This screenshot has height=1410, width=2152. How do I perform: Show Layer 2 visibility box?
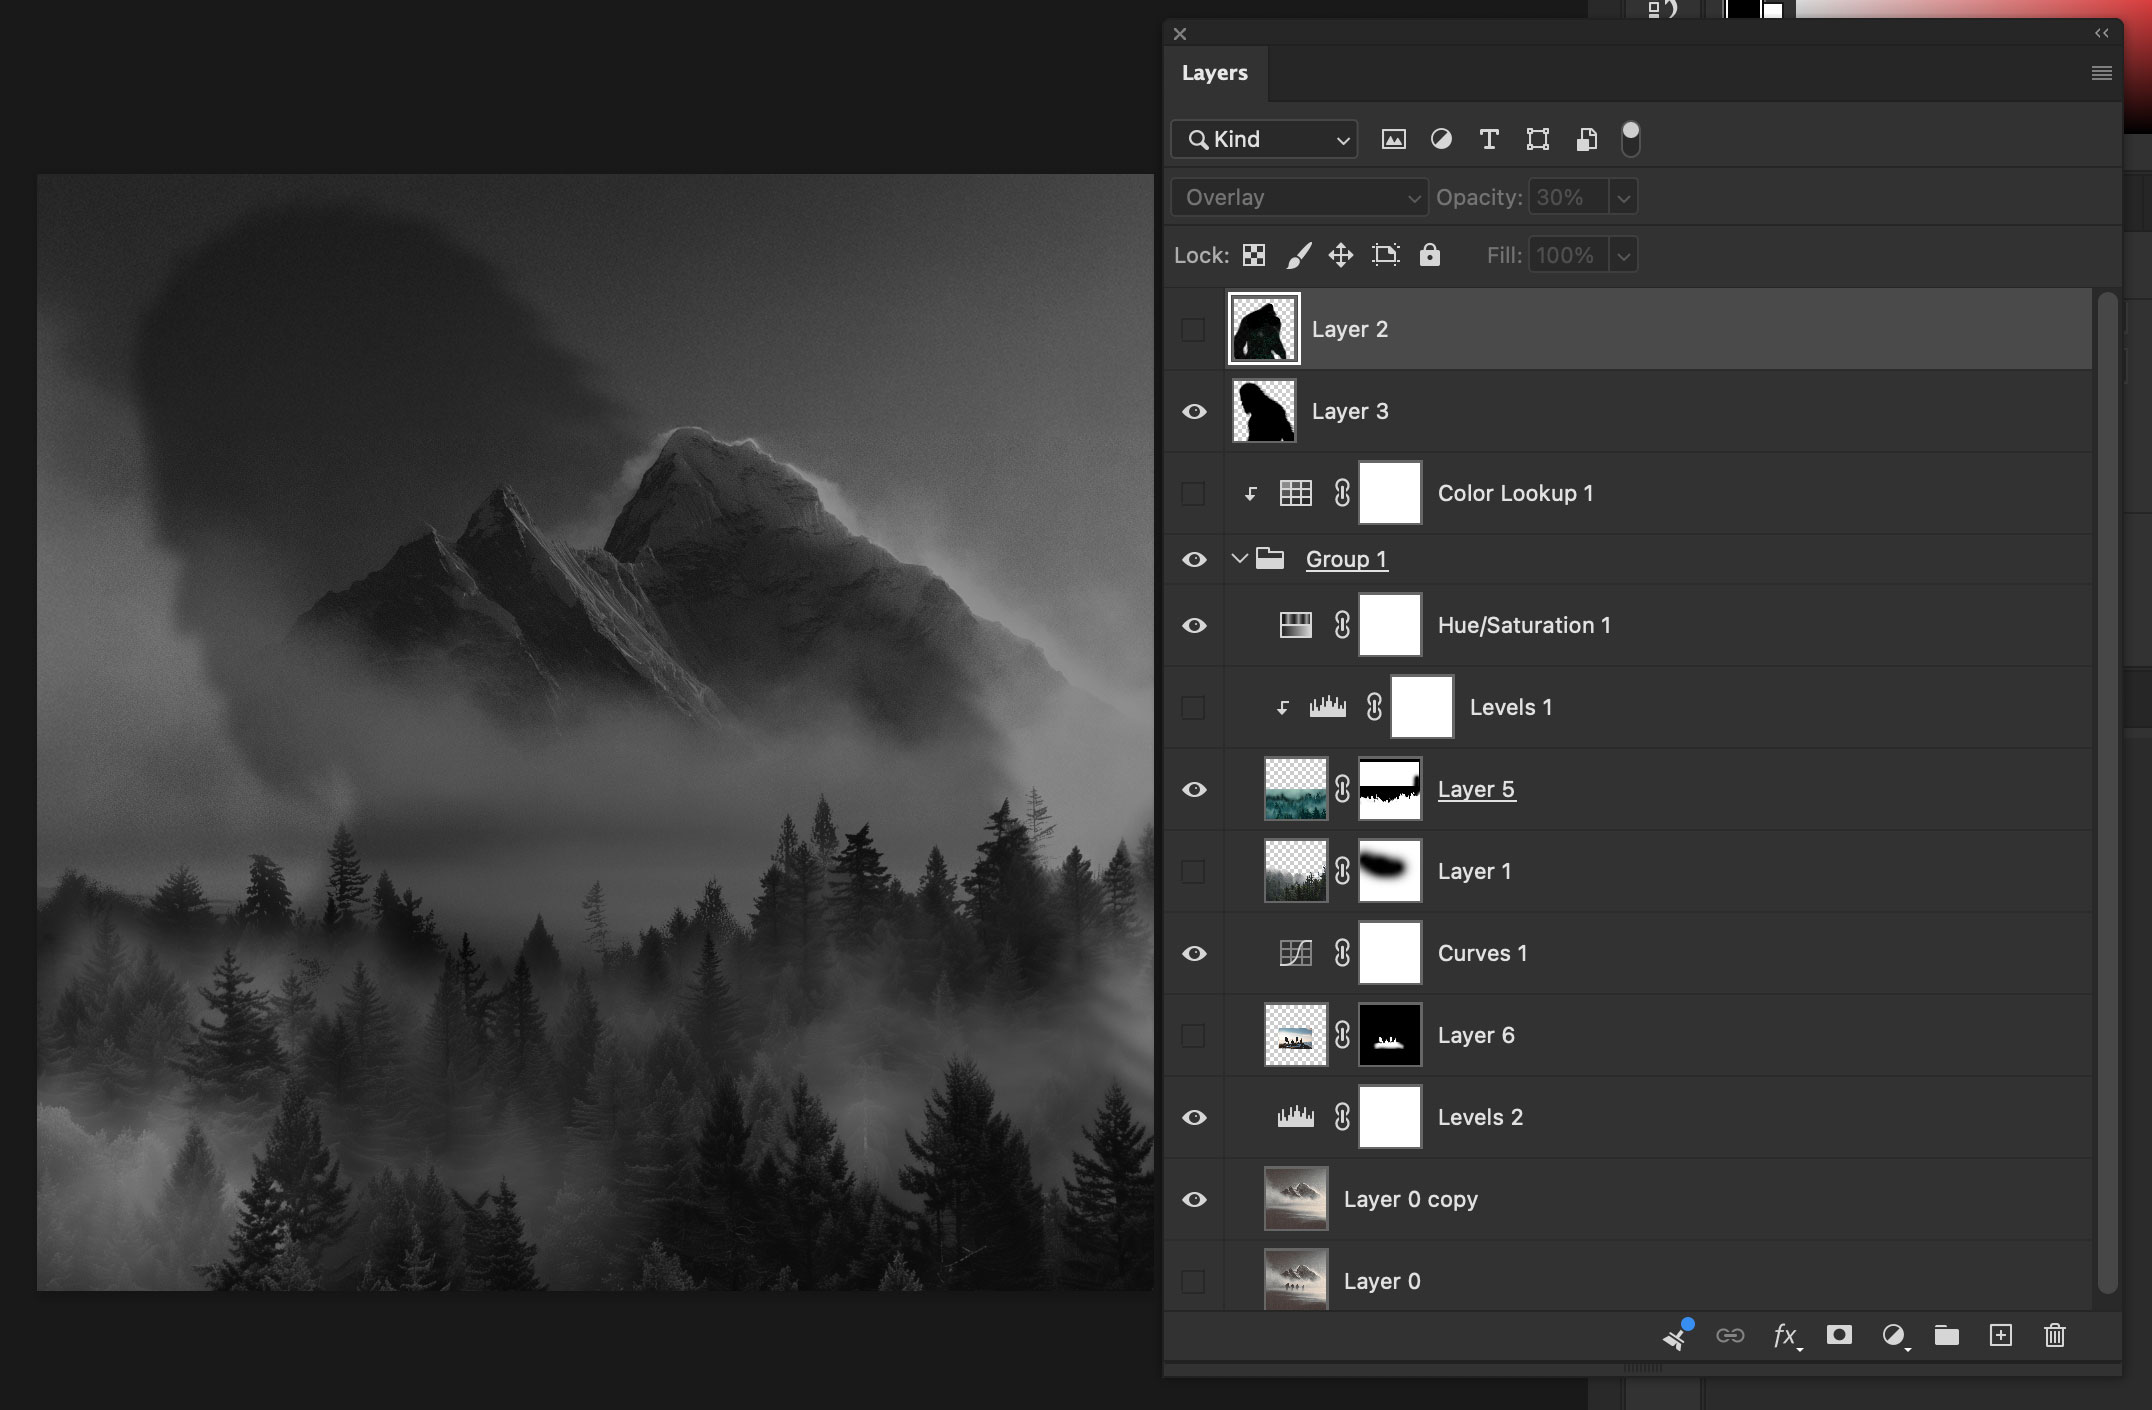pyautogui.click(x=1193, y=330)
